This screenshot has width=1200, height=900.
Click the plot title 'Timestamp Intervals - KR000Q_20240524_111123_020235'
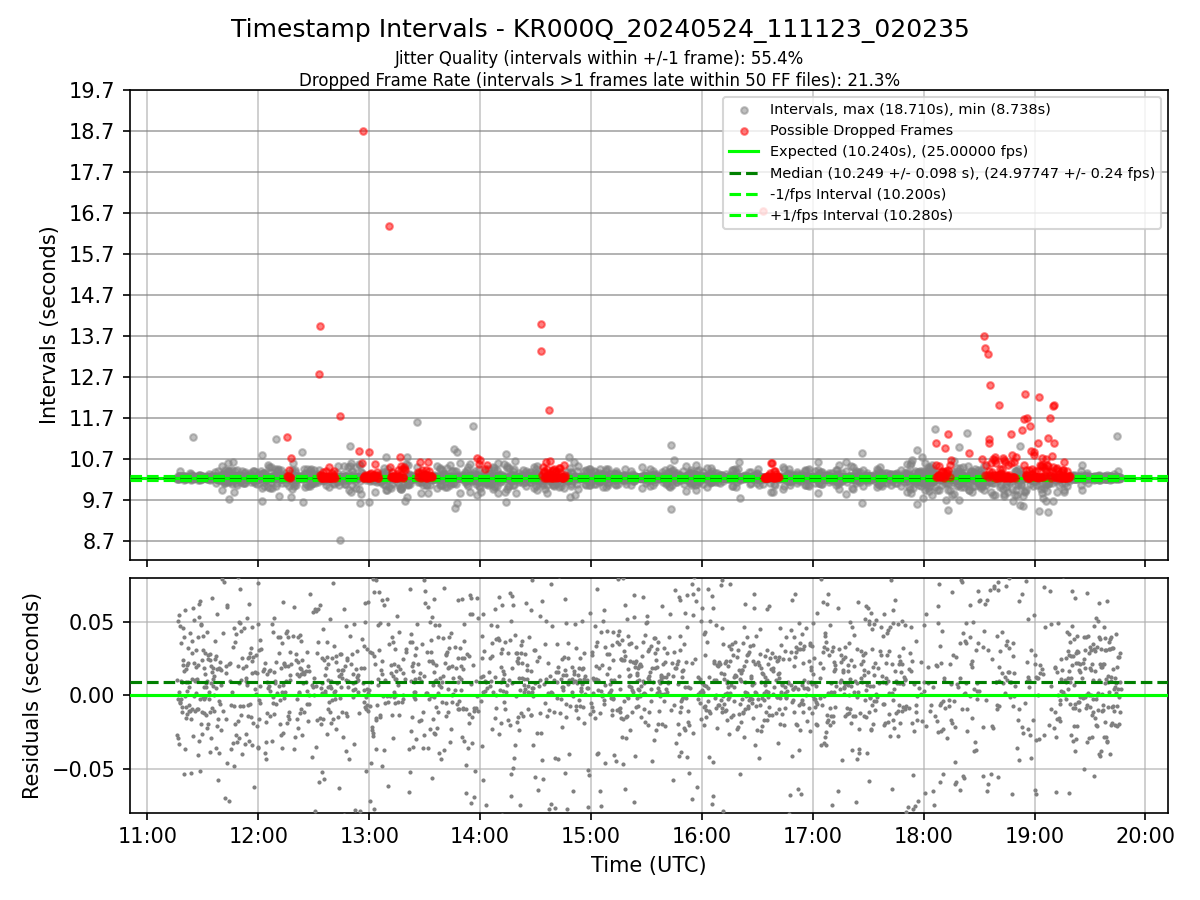pyautogui.click(x=600, y=29)
